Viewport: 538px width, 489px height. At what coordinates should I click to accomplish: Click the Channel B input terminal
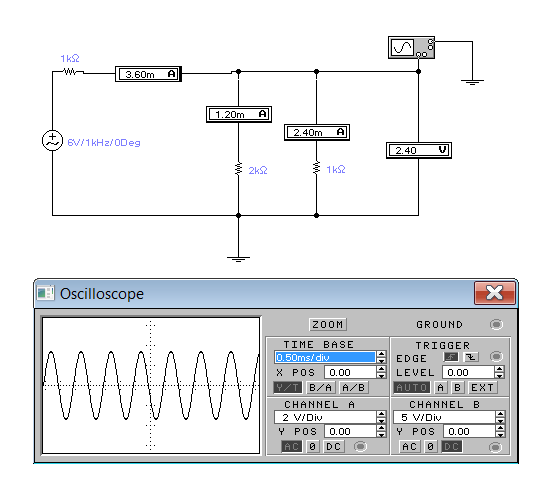(495, 447)
